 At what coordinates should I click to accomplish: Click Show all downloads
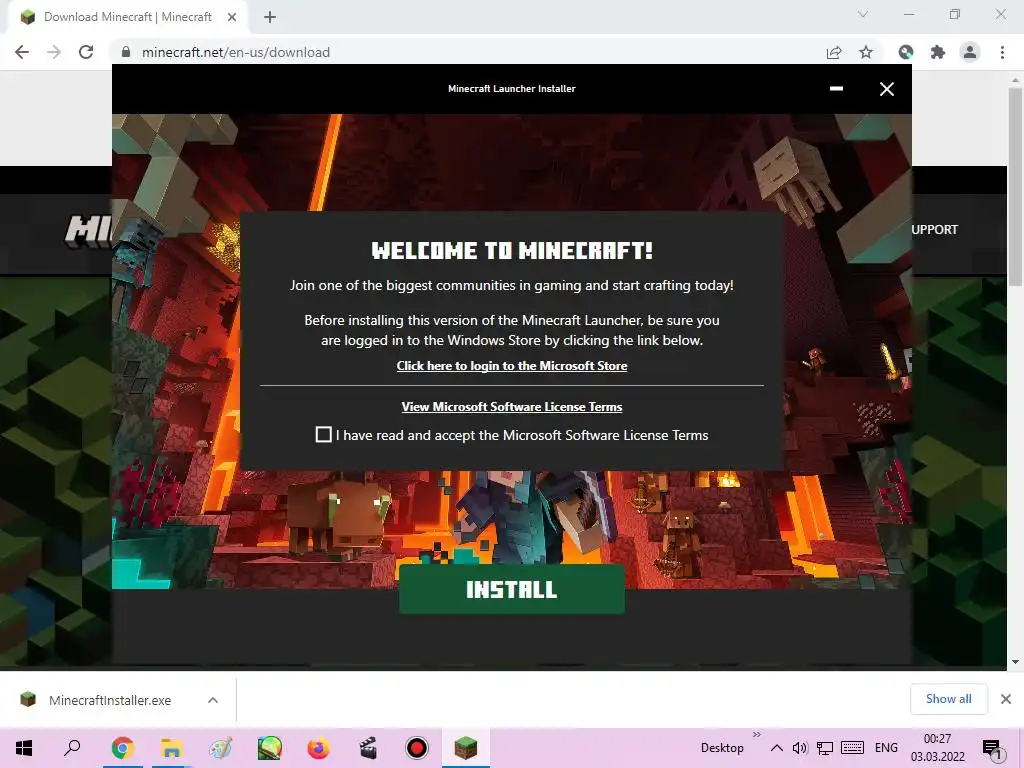pos(948,699)
